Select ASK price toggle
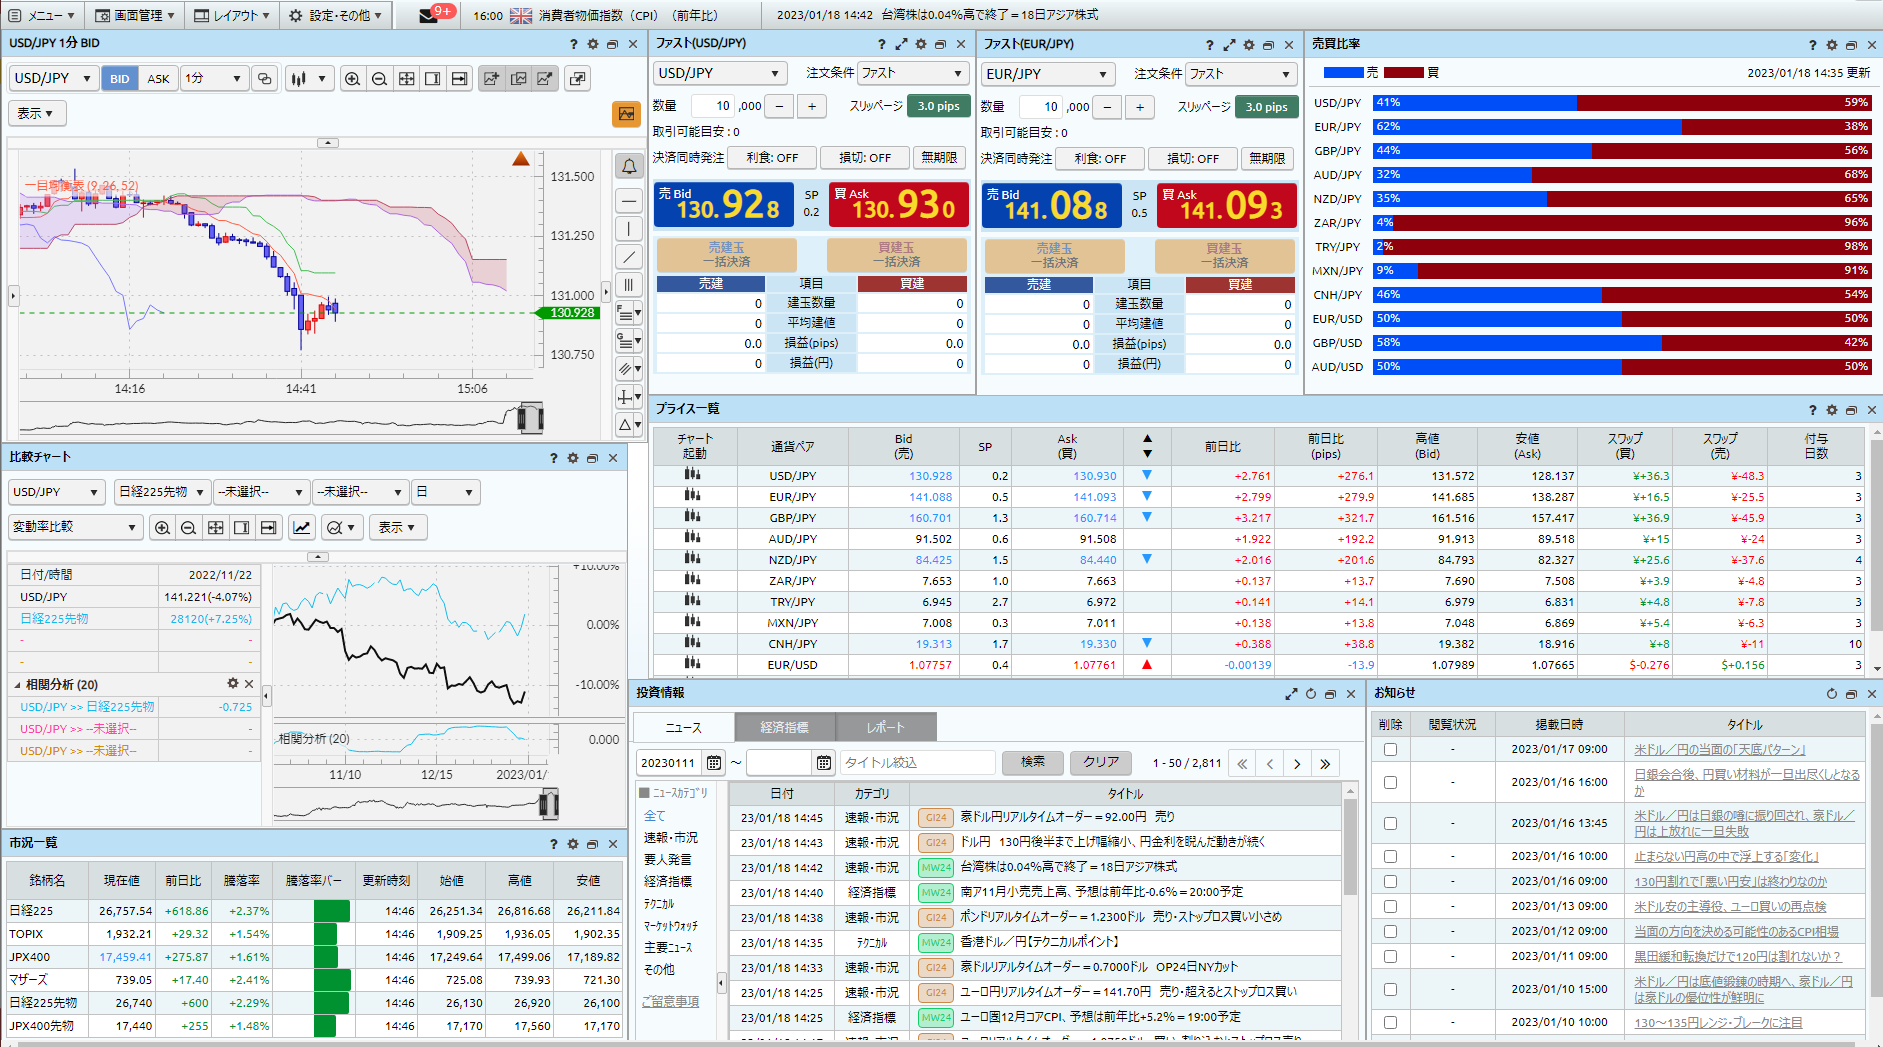Screen dimensions: 1883x1047 pyautogui.click(x=158, y=79)
